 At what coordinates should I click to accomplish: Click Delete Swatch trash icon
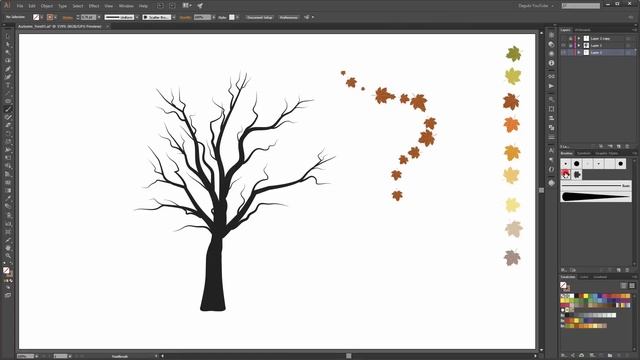coord(627,356)
